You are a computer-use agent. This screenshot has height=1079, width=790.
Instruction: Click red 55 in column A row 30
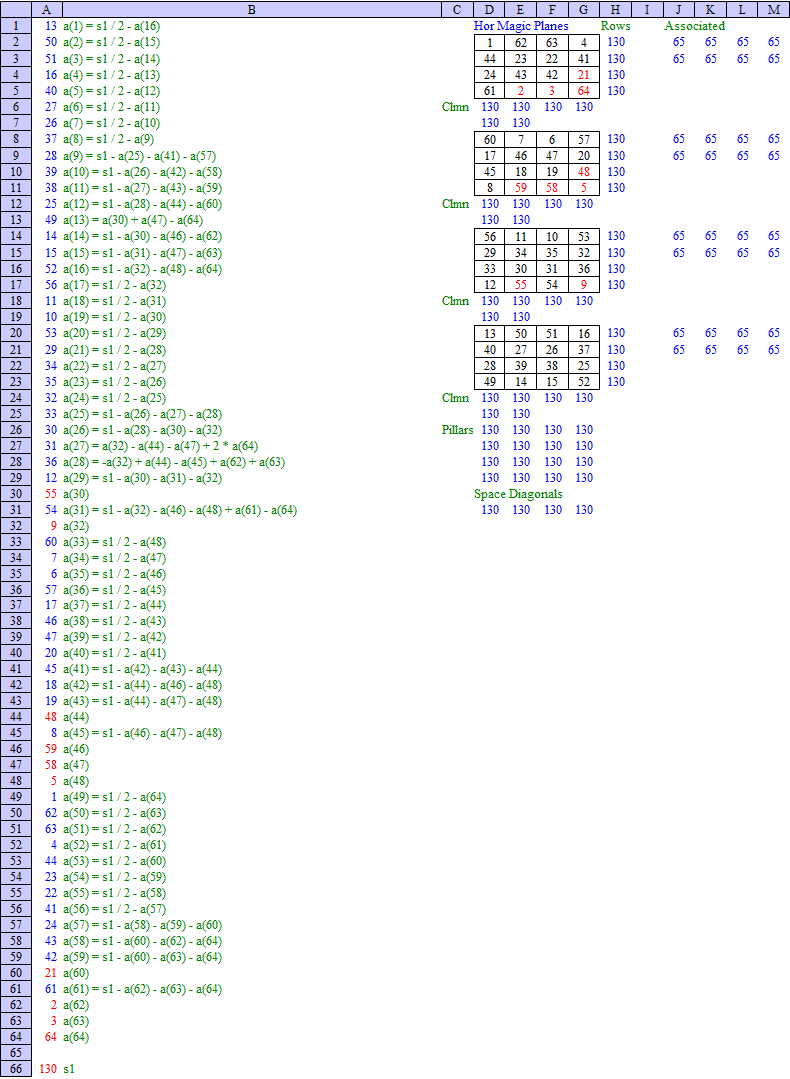(x=51, y=494)
